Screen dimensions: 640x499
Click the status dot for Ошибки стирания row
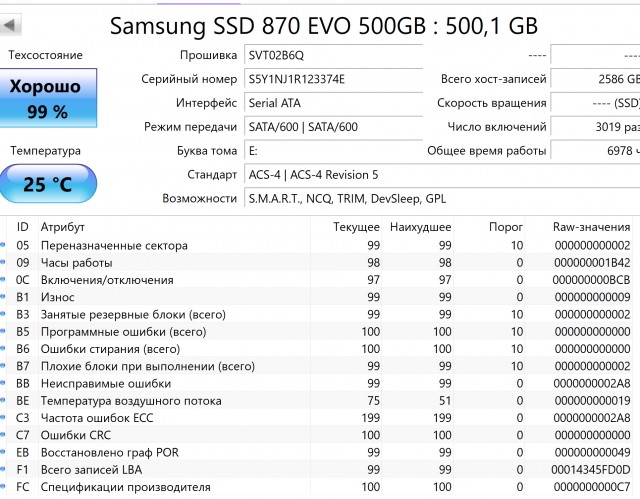[x=3, y=349]
